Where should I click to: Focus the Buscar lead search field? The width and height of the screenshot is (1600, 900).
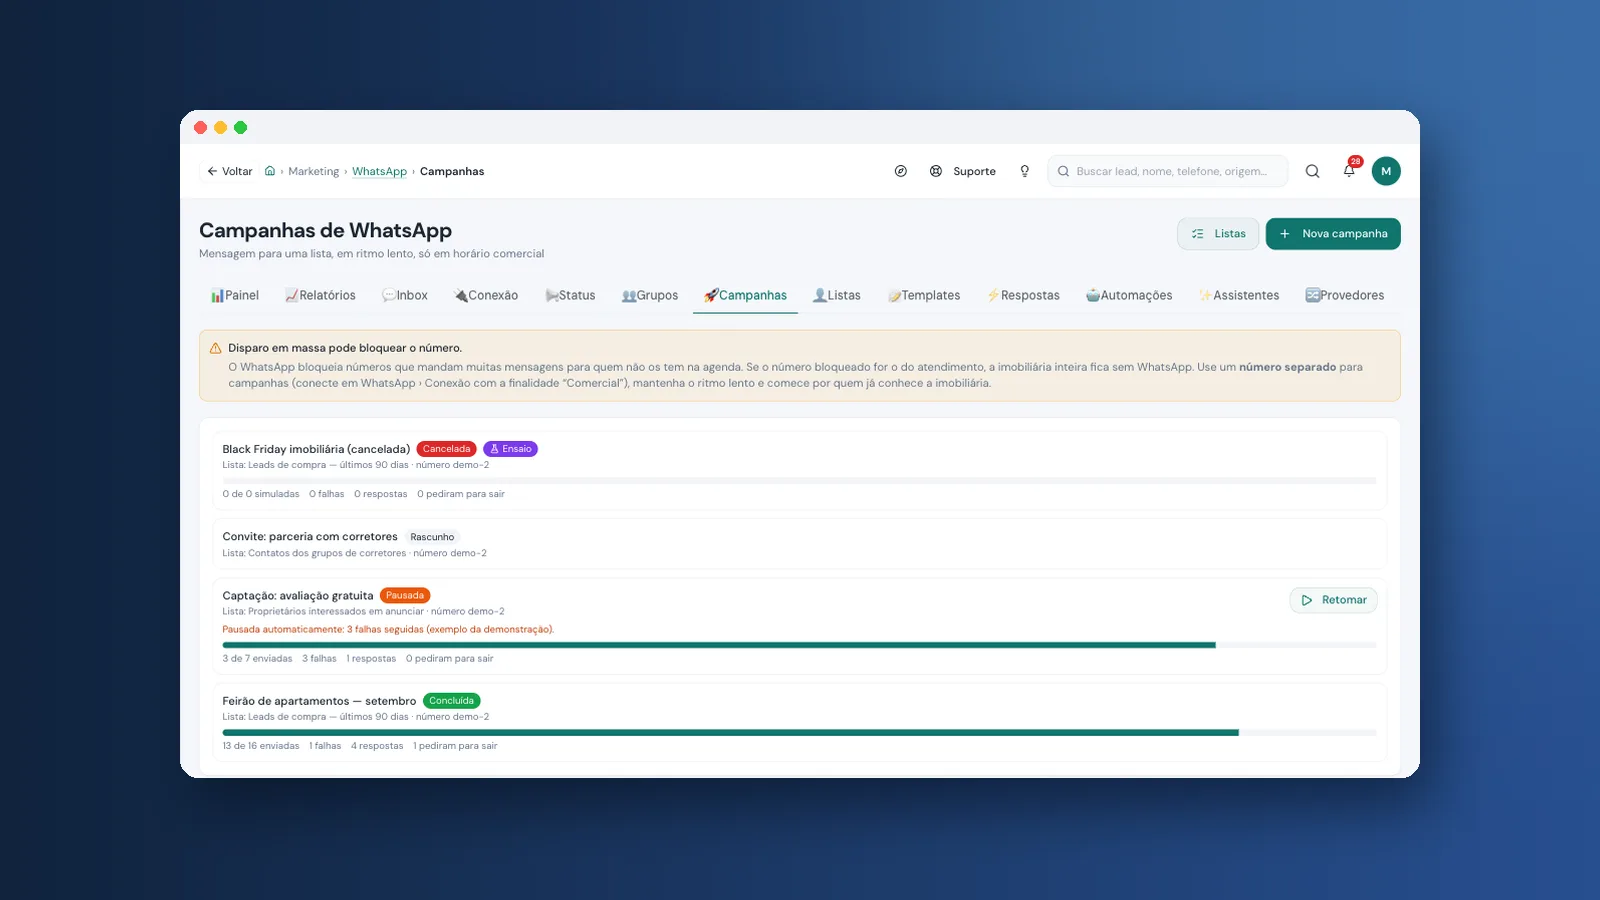pos(1168,171)
